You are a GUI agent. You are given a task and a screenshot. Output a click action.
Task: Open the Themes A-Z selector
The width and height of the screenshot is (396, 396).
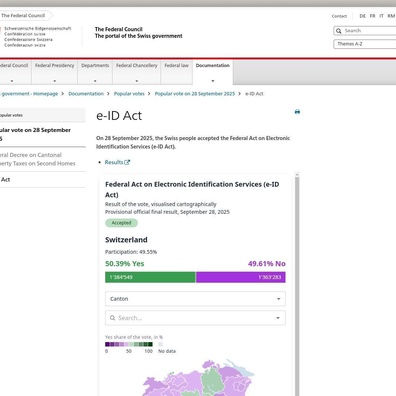[x=365, y=44]
